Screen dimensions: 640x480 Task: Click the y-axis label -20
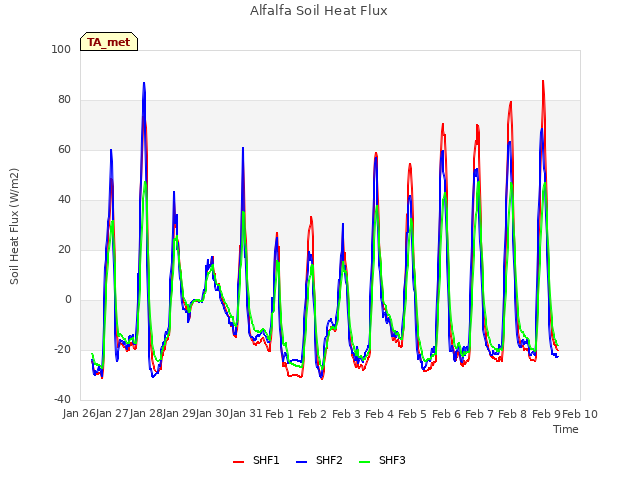pyautogui.click(x=62, y=349)
